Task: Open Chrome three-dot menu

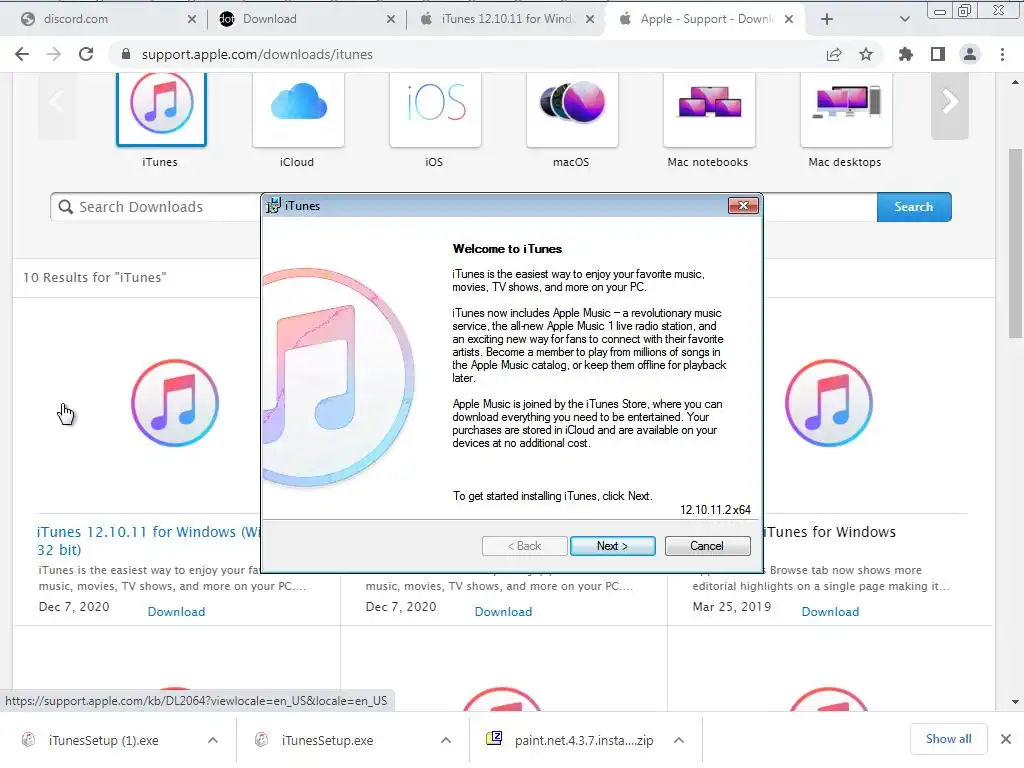Action: [x=1002, y=54]
